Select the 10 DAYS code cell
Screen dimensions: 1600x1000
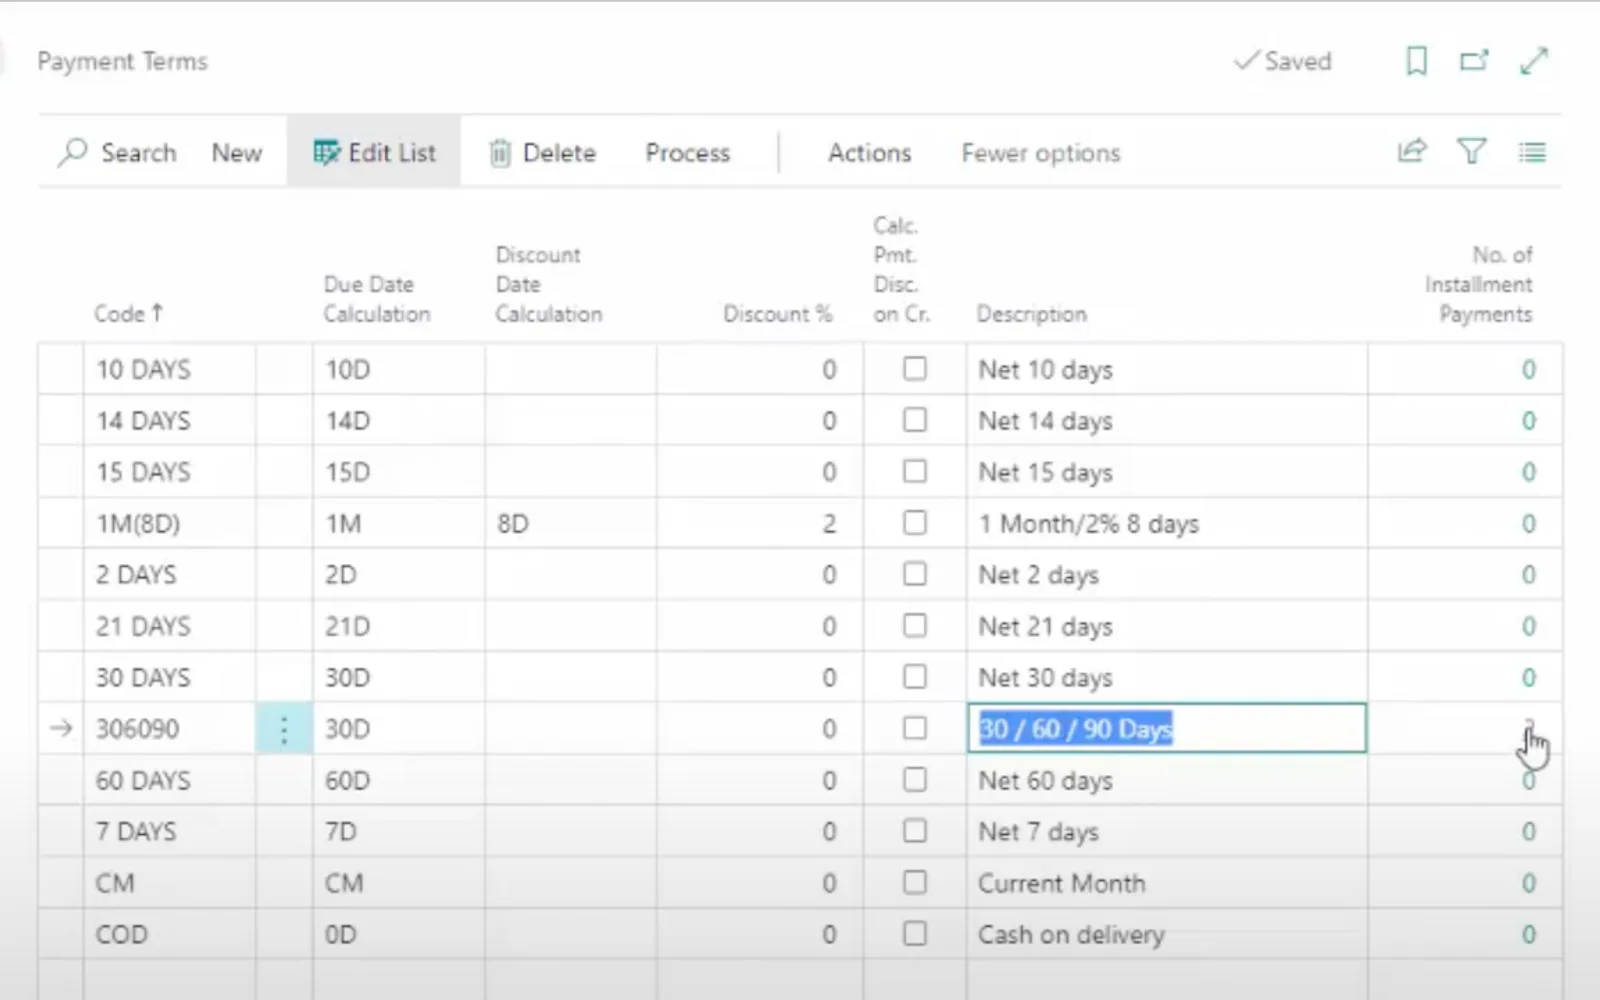[x=169, y=370]
